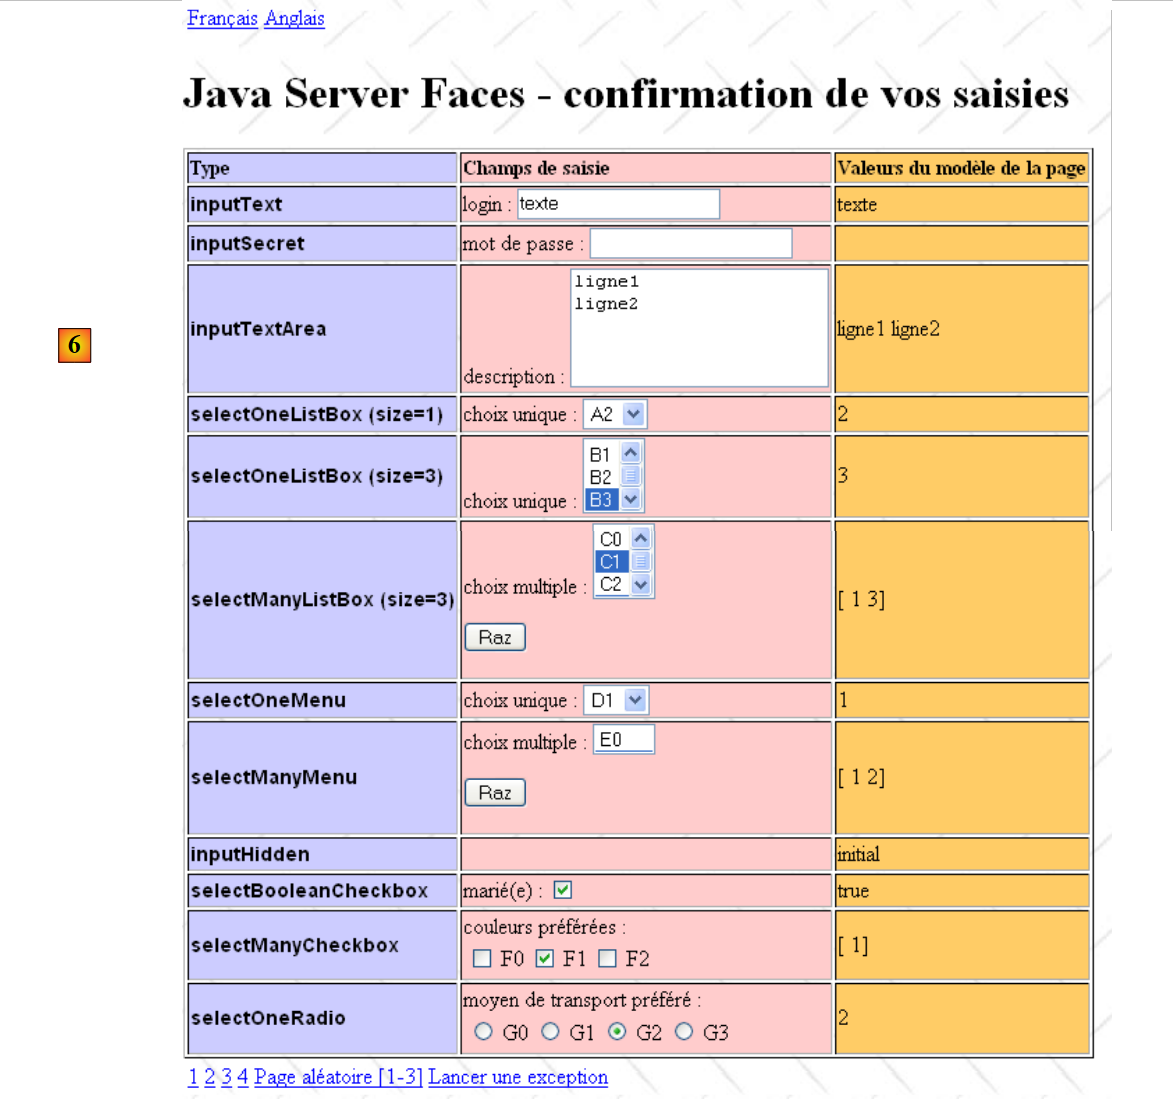
Task: Select item B1 in the list box
Action: coord(600,455)
